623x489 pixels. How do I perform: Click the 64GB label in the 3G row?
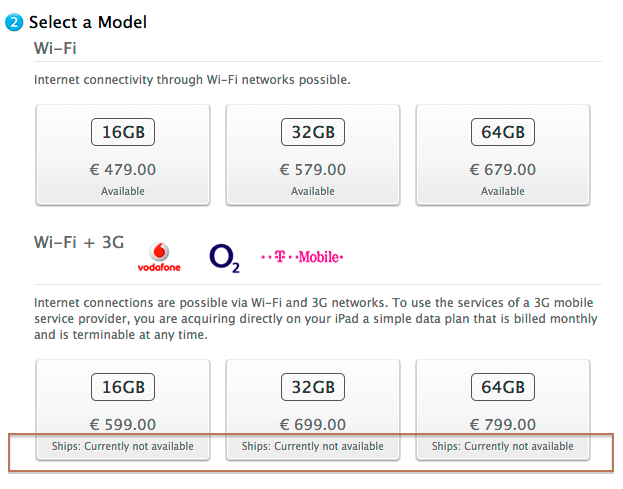[503, 387]
